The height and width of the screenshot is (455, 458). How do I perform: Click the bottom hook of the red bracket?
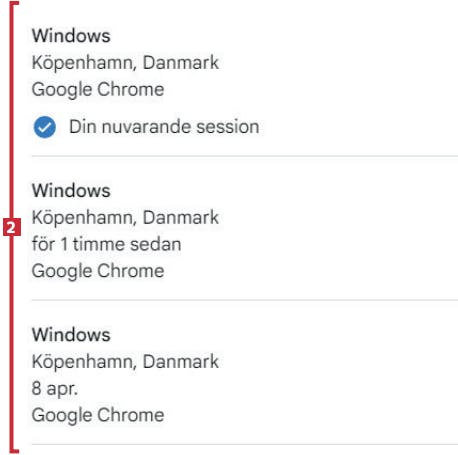(14, 451)
